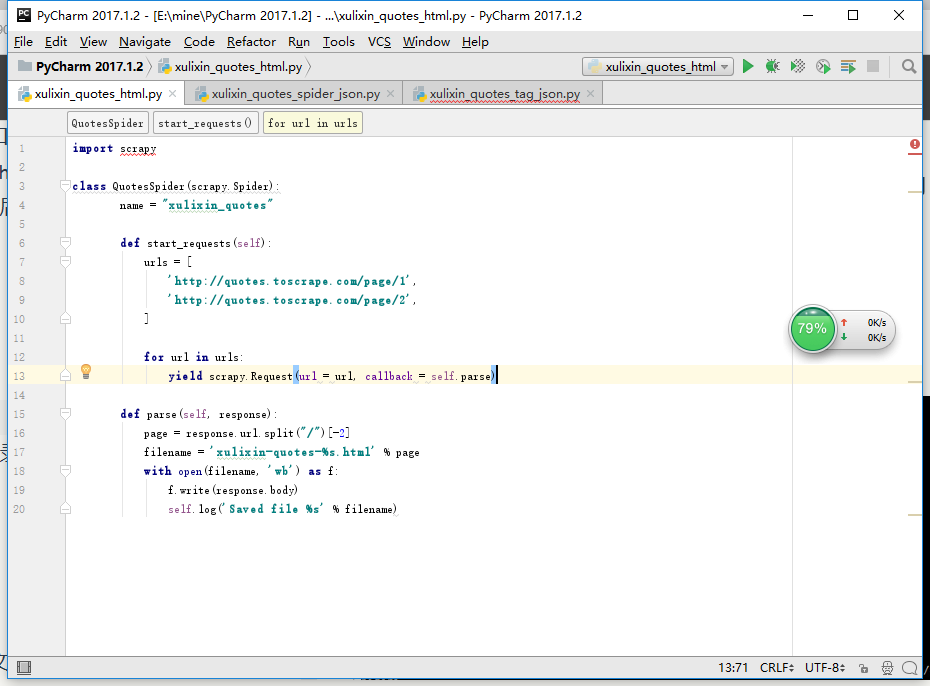The width and height of the screenshot is (930, 686).
Task: Click line number 13 in gutter
Action: 20,376
